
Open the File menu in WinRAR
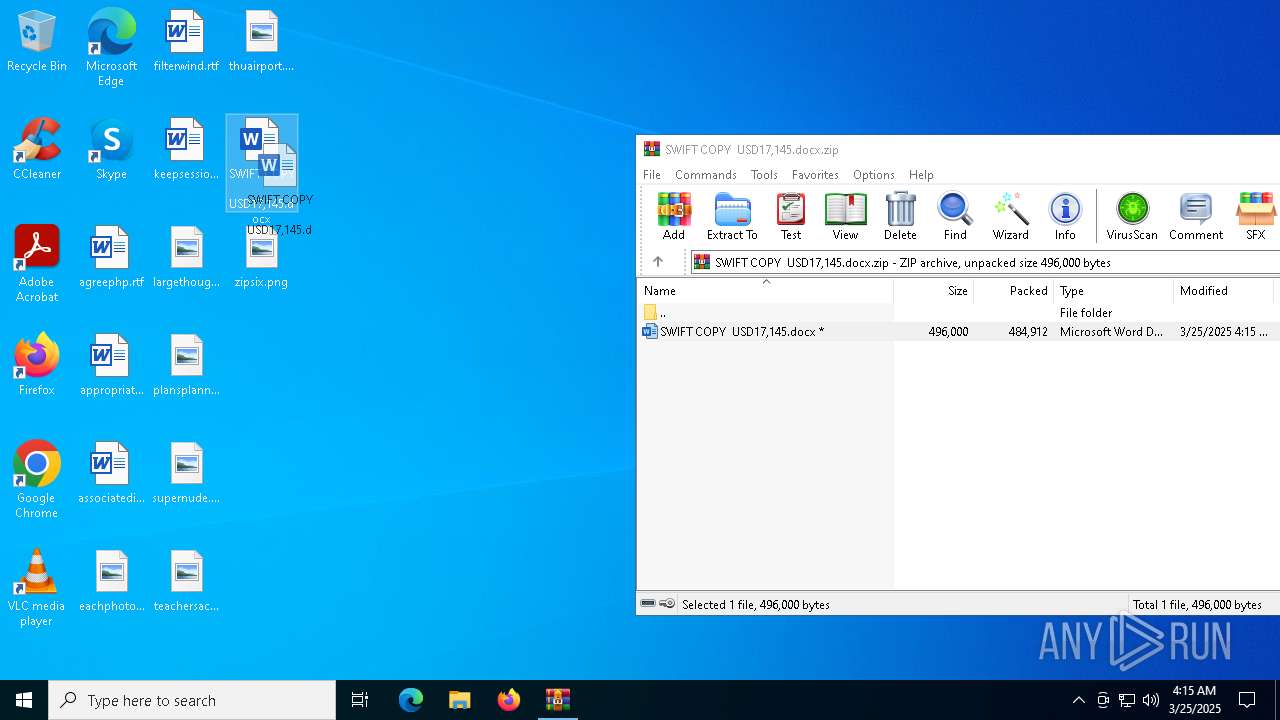tap(652, 174)
